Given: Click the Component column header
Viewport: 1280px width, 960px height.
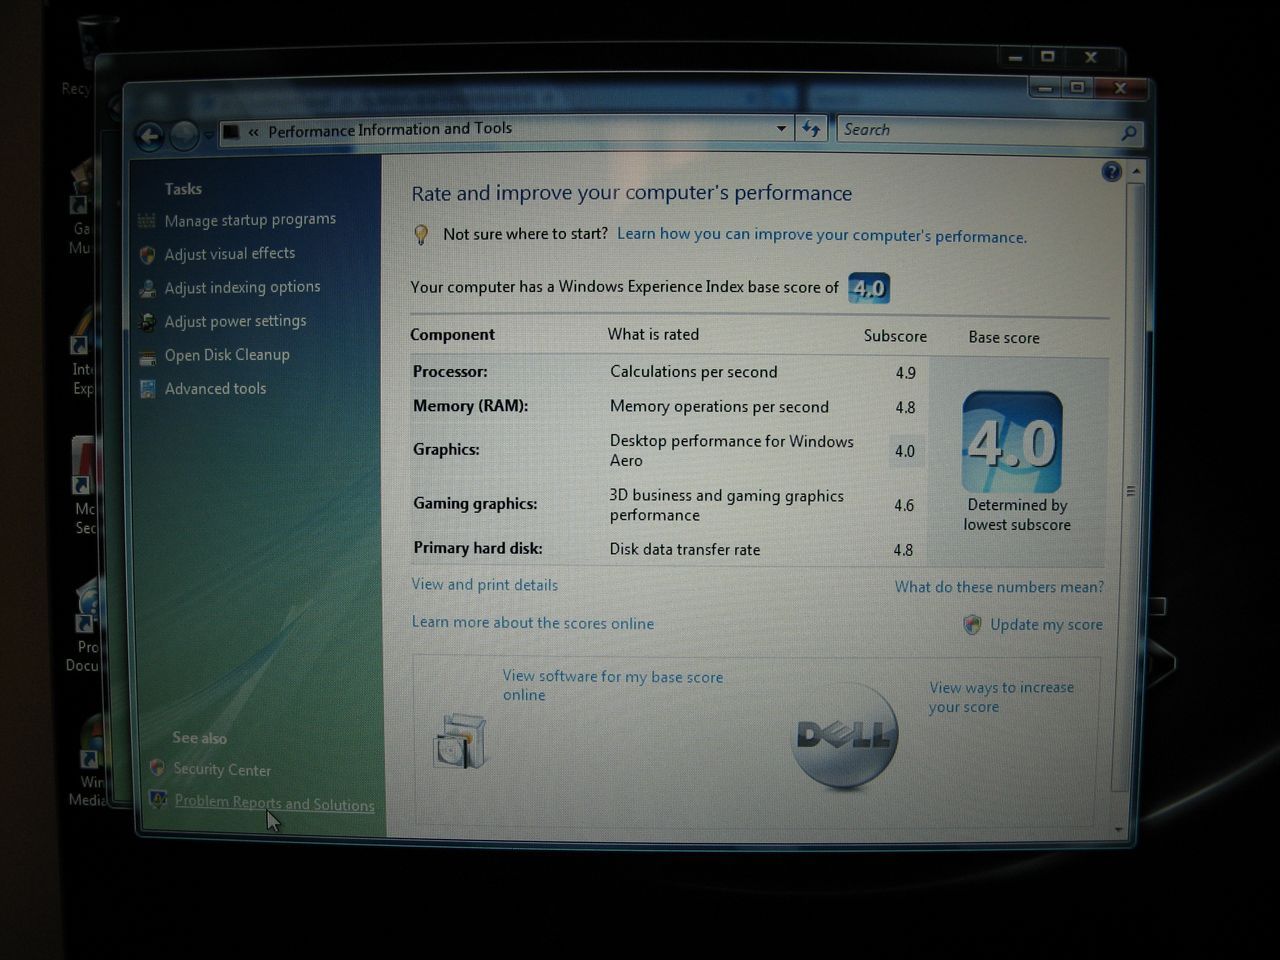Looking at the screenshot, I should [x=452, y=335].
